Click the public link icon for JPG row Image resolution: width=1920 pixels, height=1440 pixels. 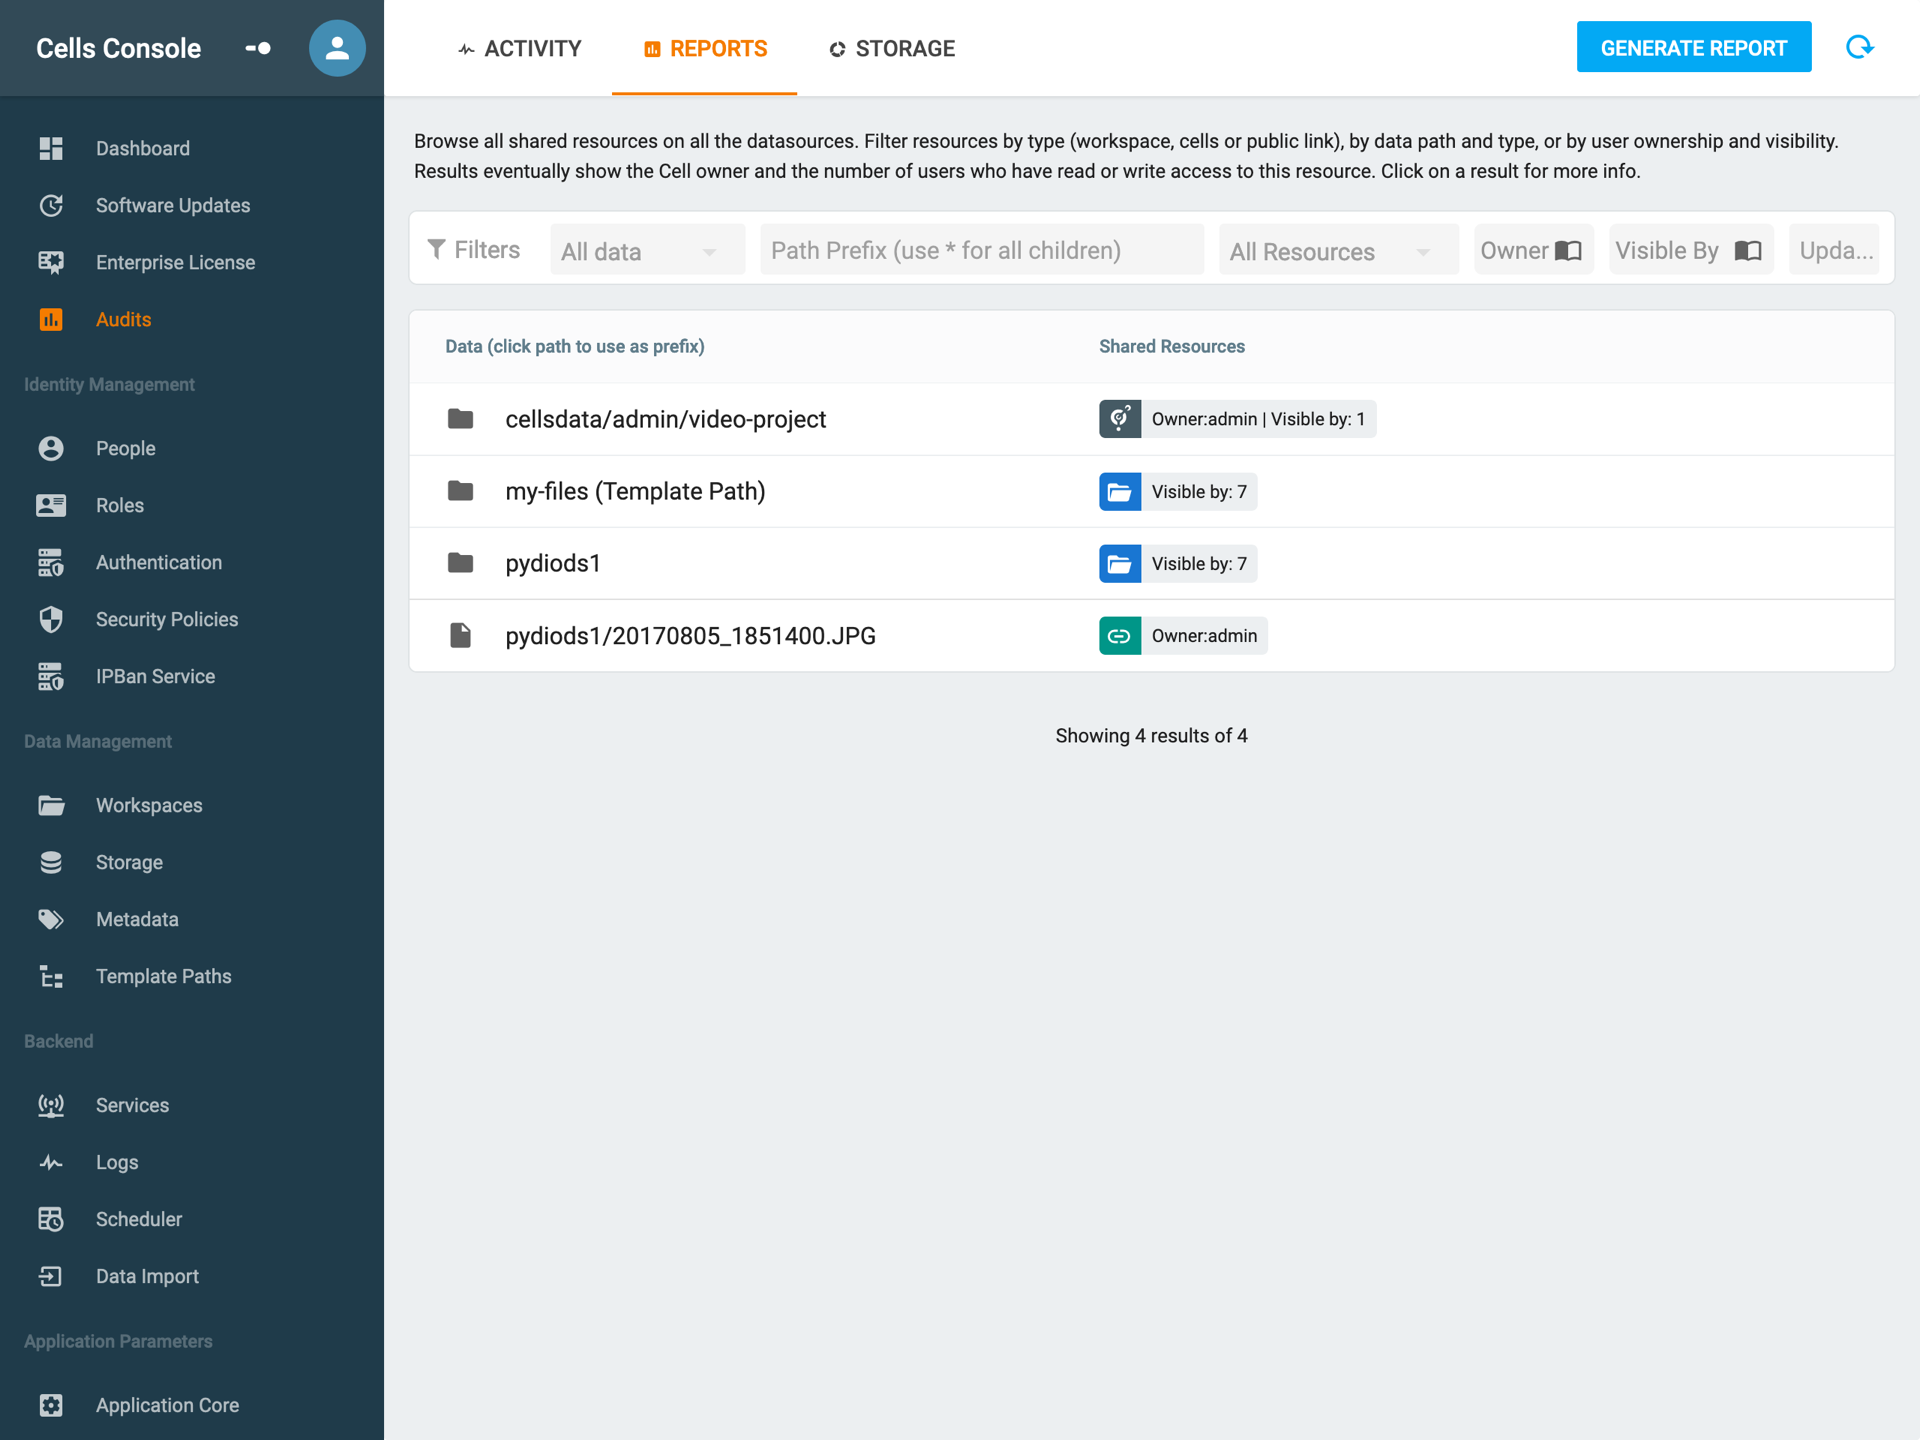point(1120,635)
